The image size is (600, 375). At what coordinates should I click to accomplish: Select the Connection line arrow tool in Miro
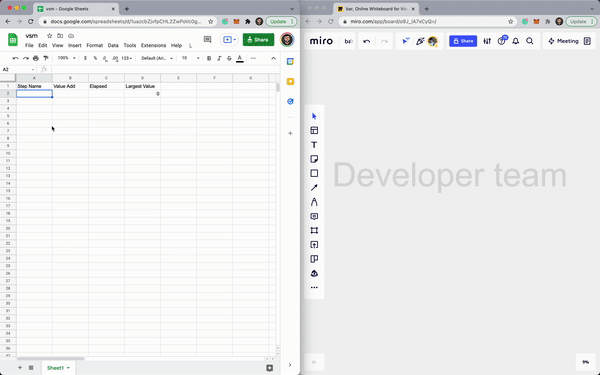tap(314, 188)
